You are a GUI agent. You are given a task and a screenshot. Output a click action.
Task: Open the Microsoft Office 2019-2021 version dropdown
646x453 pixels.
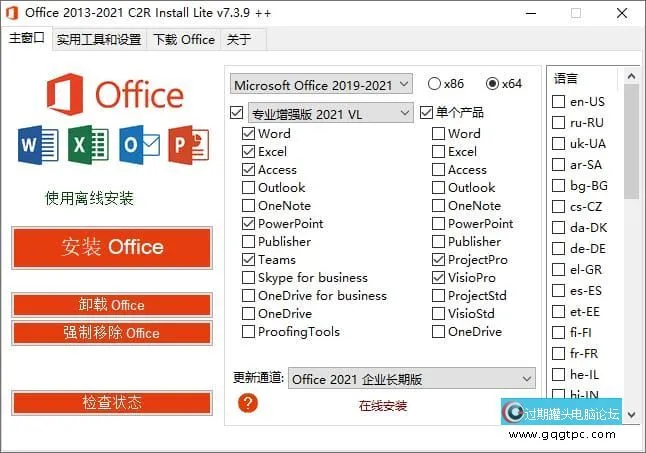point(320,84)
